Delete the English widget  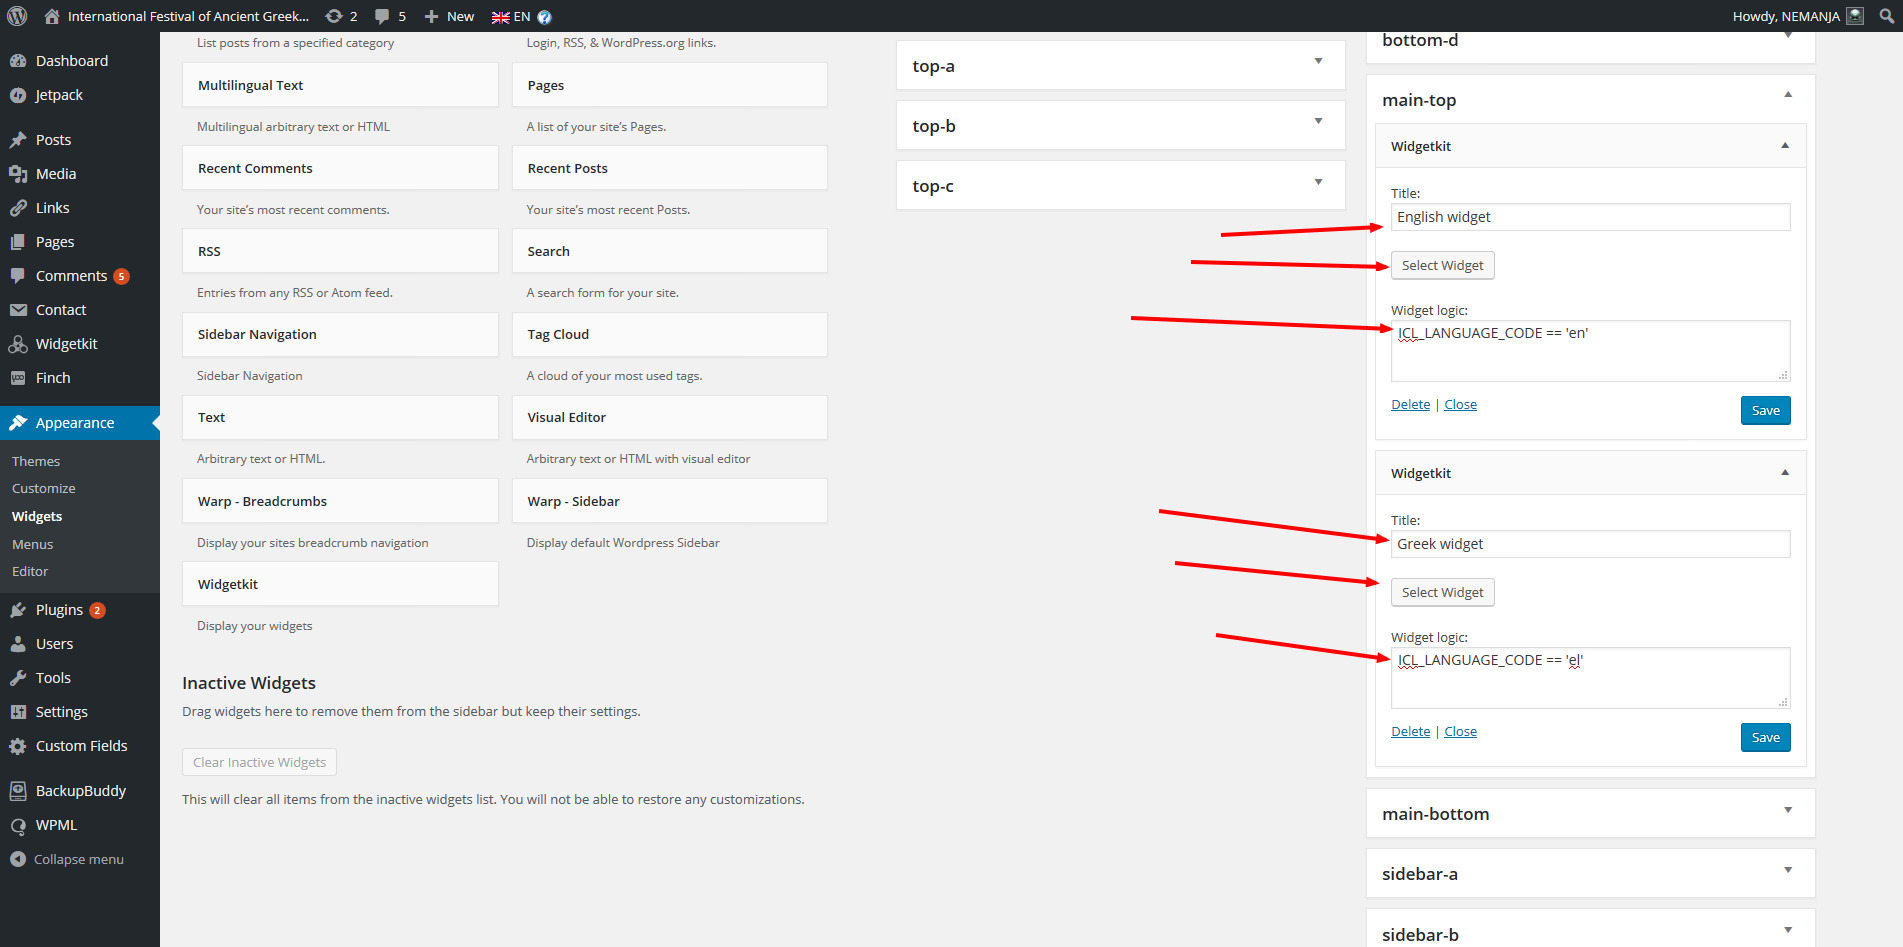(x=1410, y=405)
